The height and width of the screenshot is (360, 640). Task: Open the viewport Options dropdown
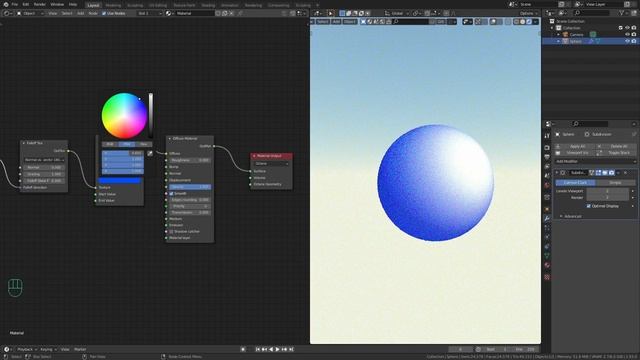click(528, 13)
